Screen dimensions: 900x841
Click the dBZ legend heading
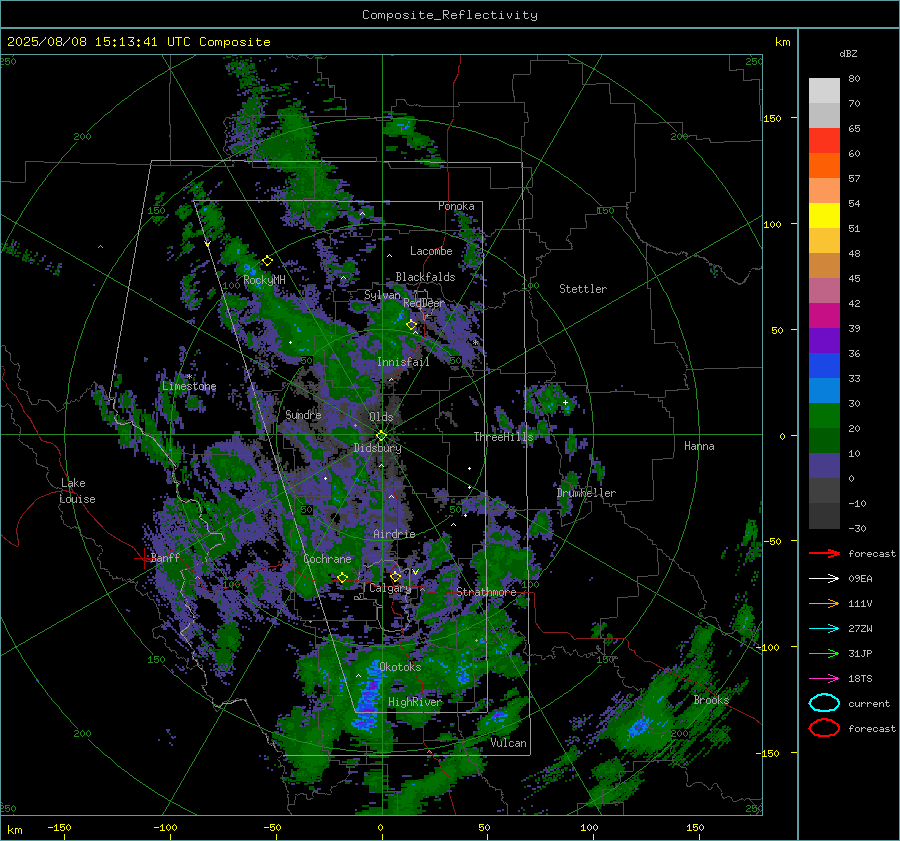(848, 53)
